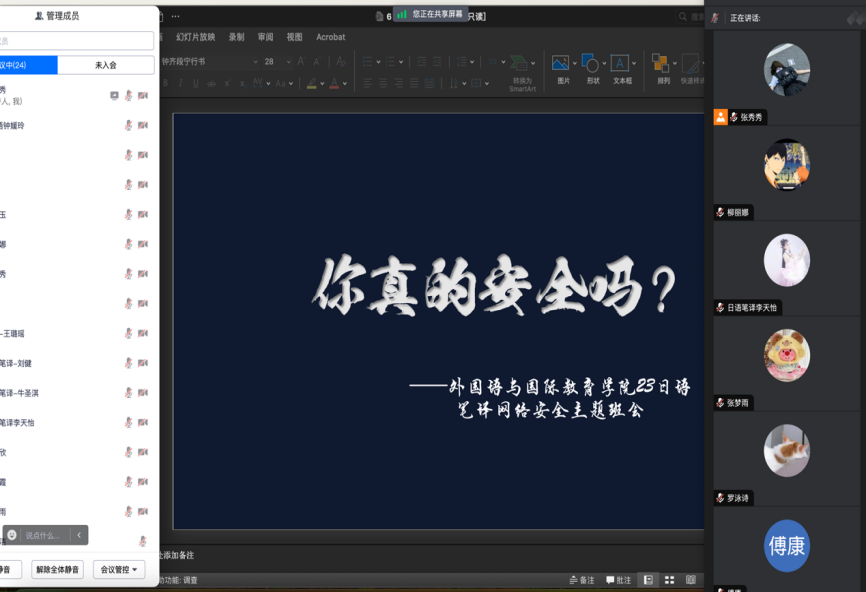Toggle microphone for member 王珊瑶
866x592 pixels.
click(128, 334)
